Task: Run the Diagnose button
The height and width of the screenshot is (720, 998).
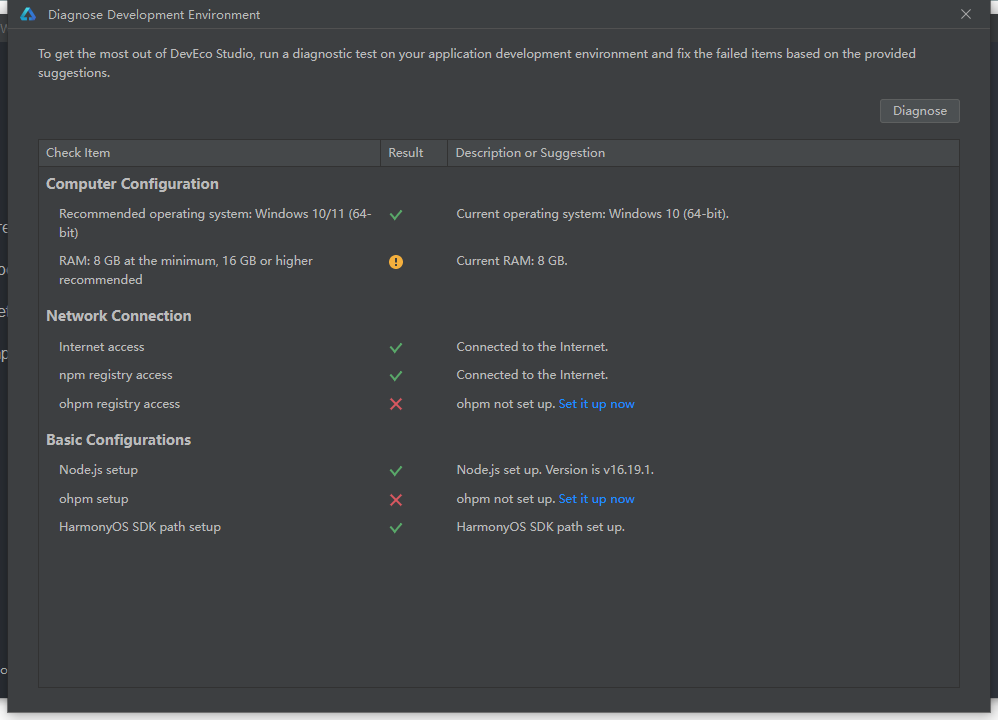Action: 919,111
